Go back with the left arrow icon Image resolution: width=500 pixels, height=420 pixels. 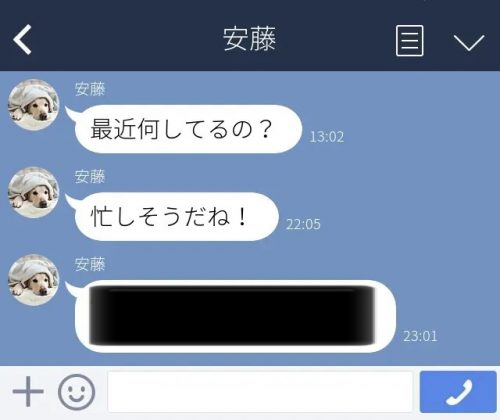point(22,39)
